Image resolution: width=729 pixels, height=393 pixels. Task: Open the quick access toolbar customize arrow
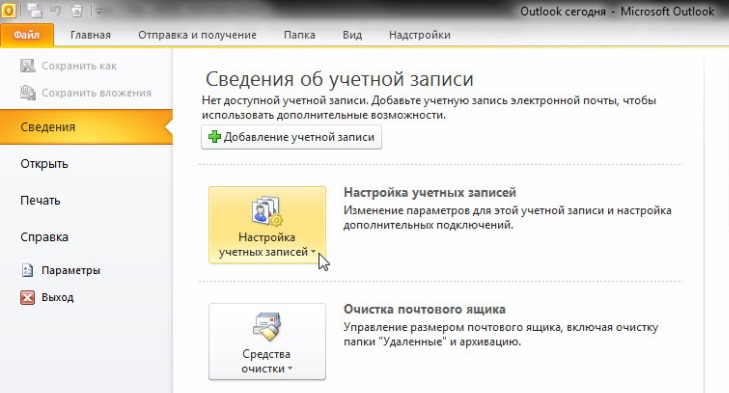click(99, 11)
